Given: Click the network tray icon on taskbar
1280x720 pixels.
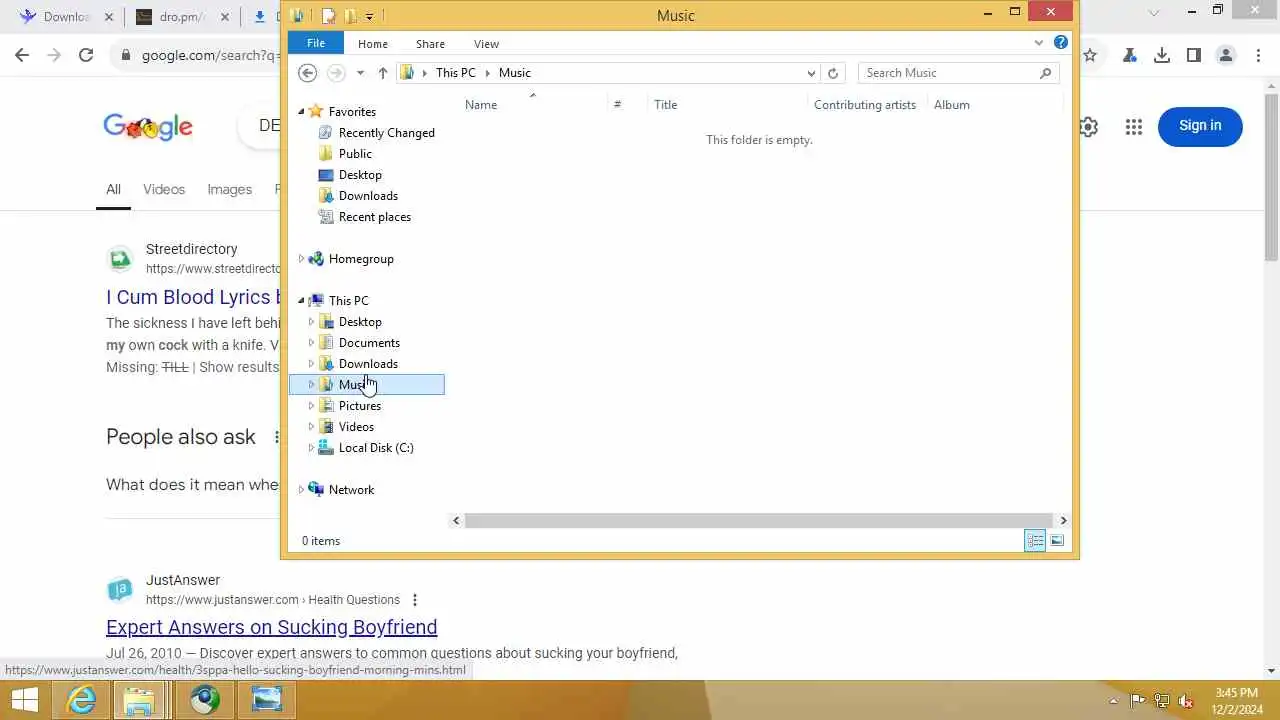Looking at the screenshot, I should (1162, 701).
